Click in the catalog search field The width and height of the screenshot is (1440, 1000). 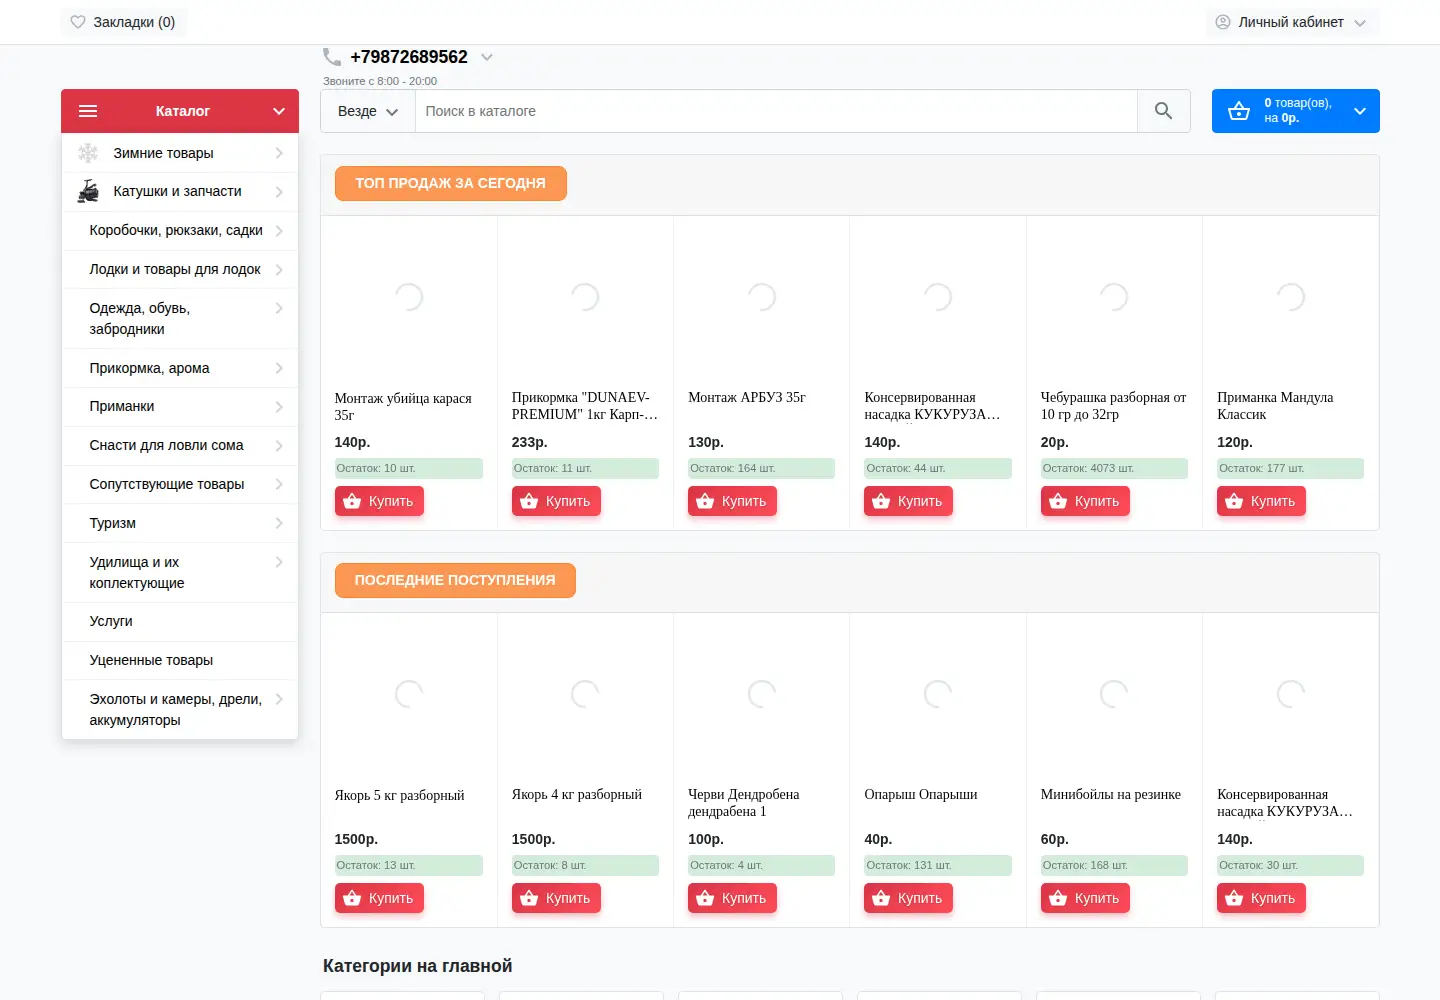click(x=776, y=111)
